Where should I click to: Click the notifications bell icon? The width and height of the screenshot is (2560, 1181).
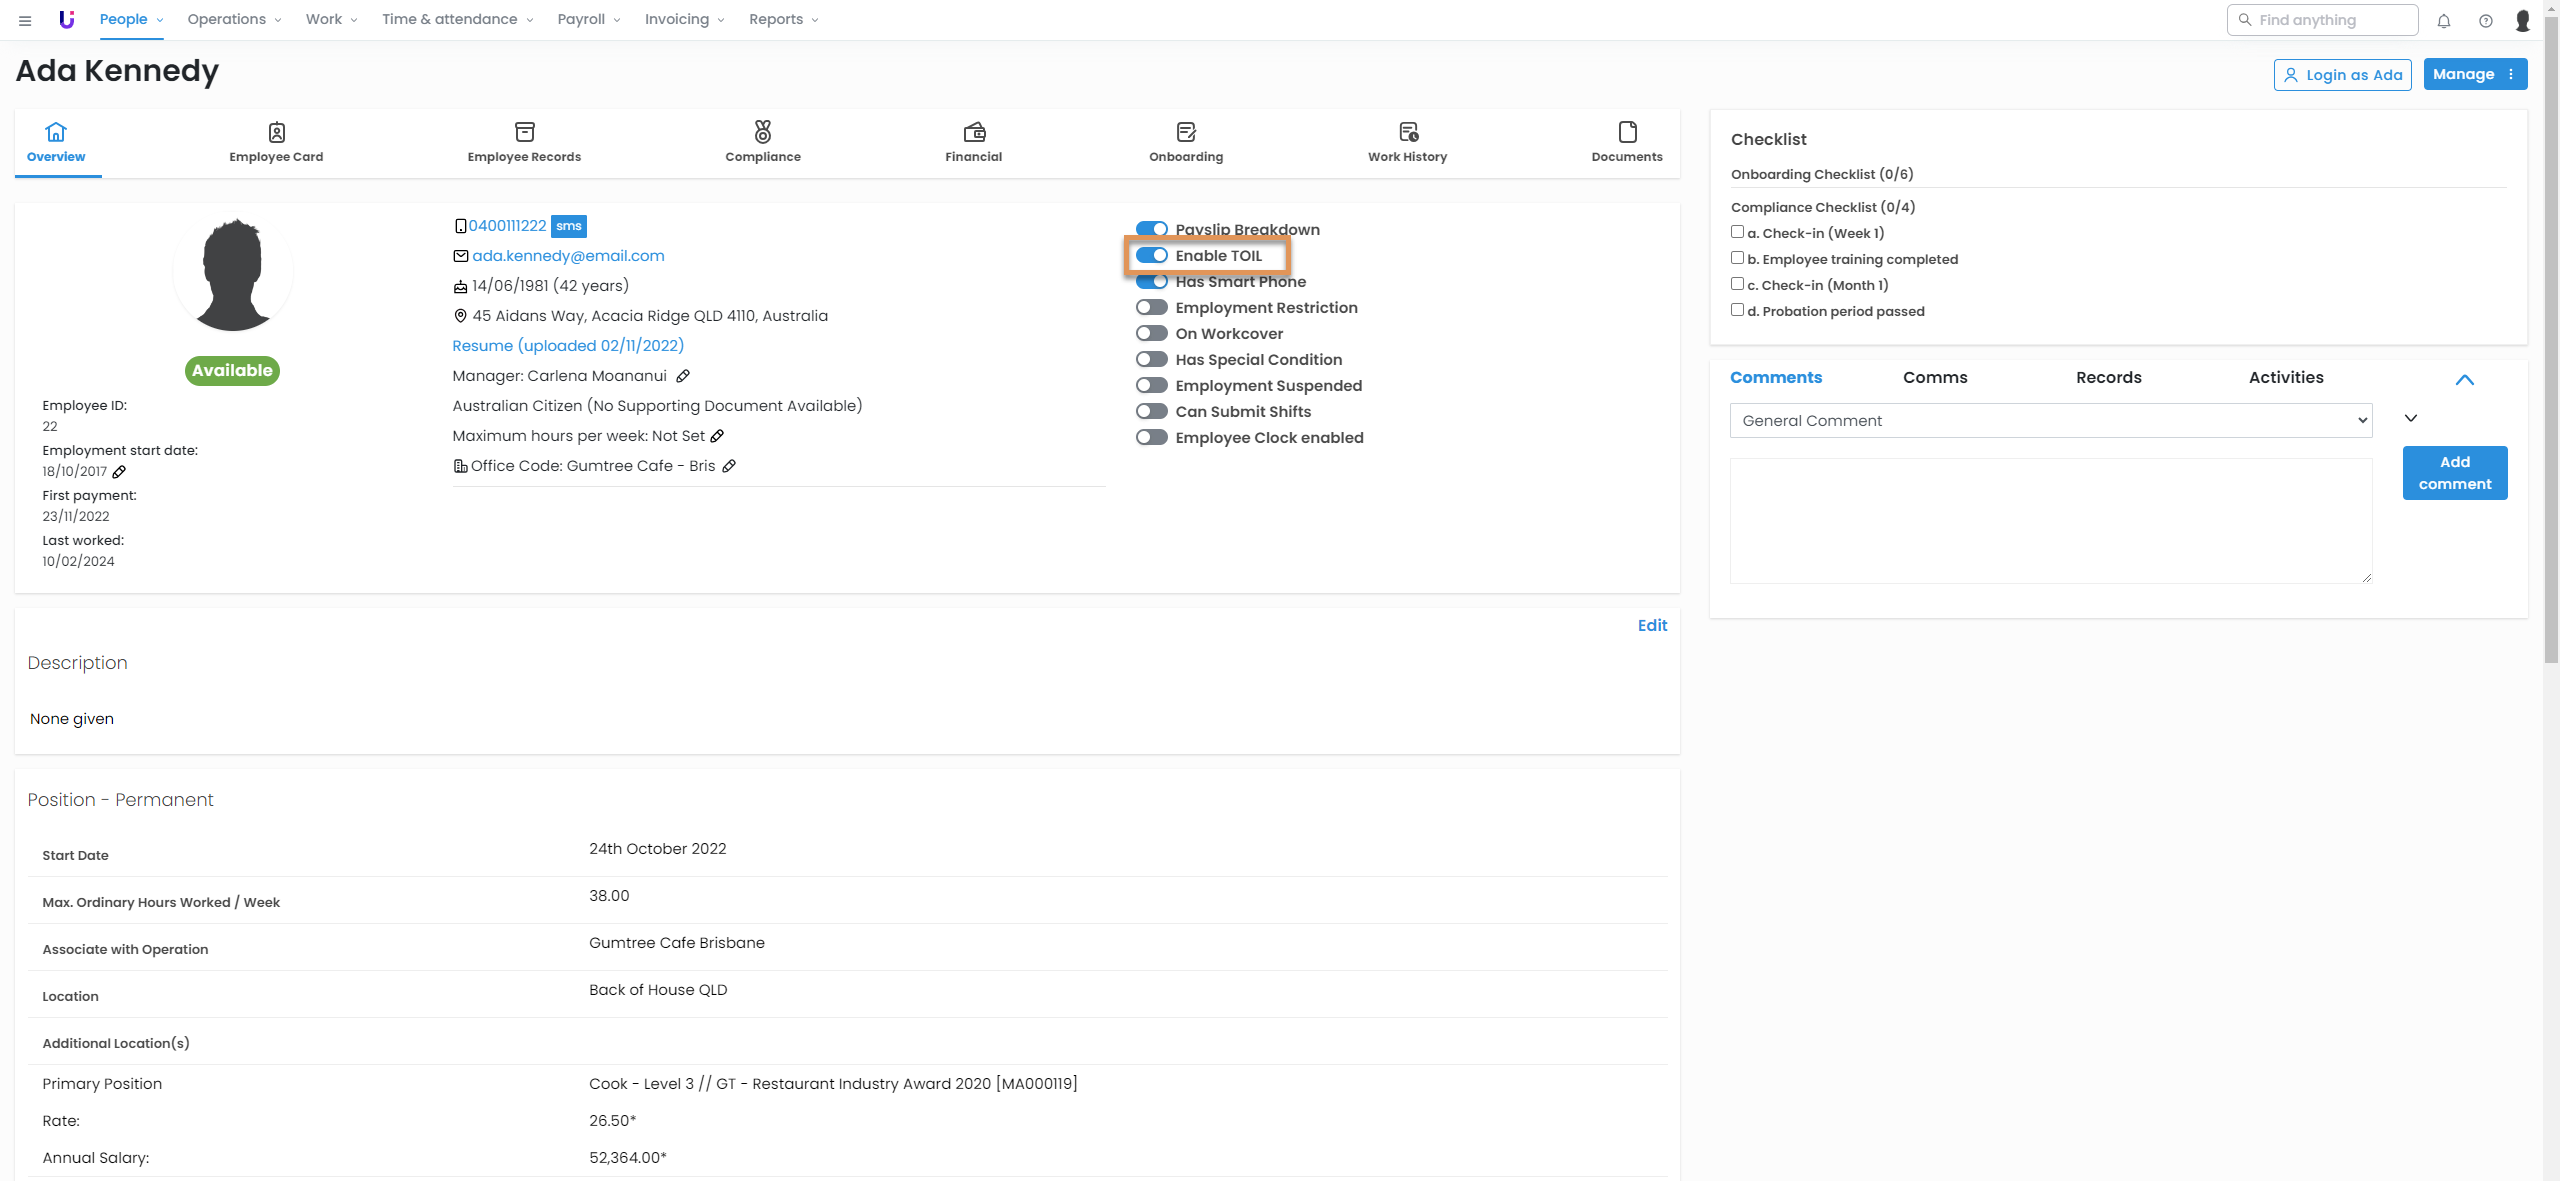[2443, 20]
